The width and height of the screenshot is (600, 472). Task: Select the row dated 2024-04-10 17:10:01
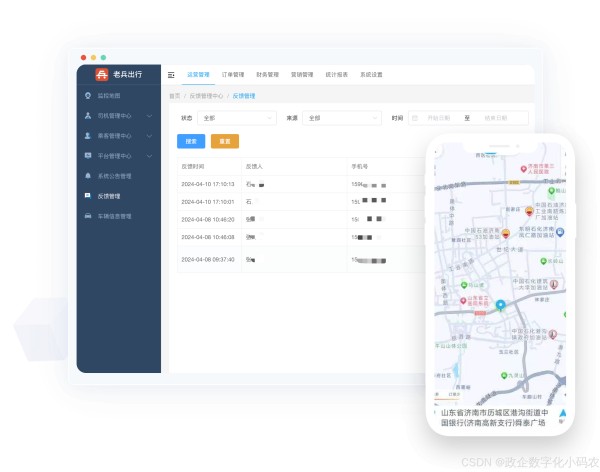pyautogui.click(x=302, y=202)
